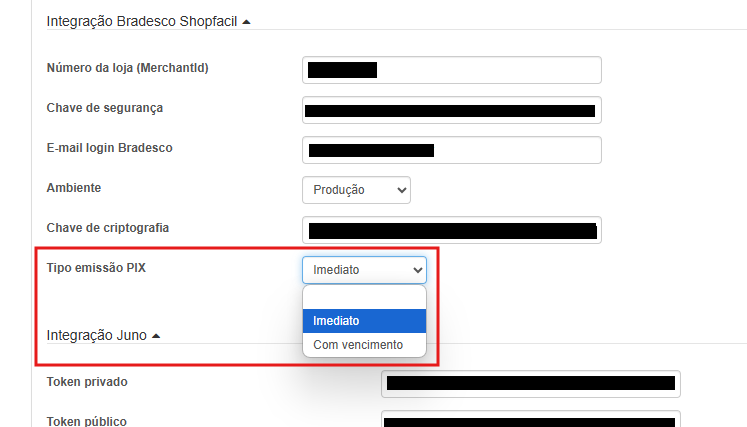Collapse the Integração Juno section arrow
Viewport: 747px width, 427px height.
(156, 336)
